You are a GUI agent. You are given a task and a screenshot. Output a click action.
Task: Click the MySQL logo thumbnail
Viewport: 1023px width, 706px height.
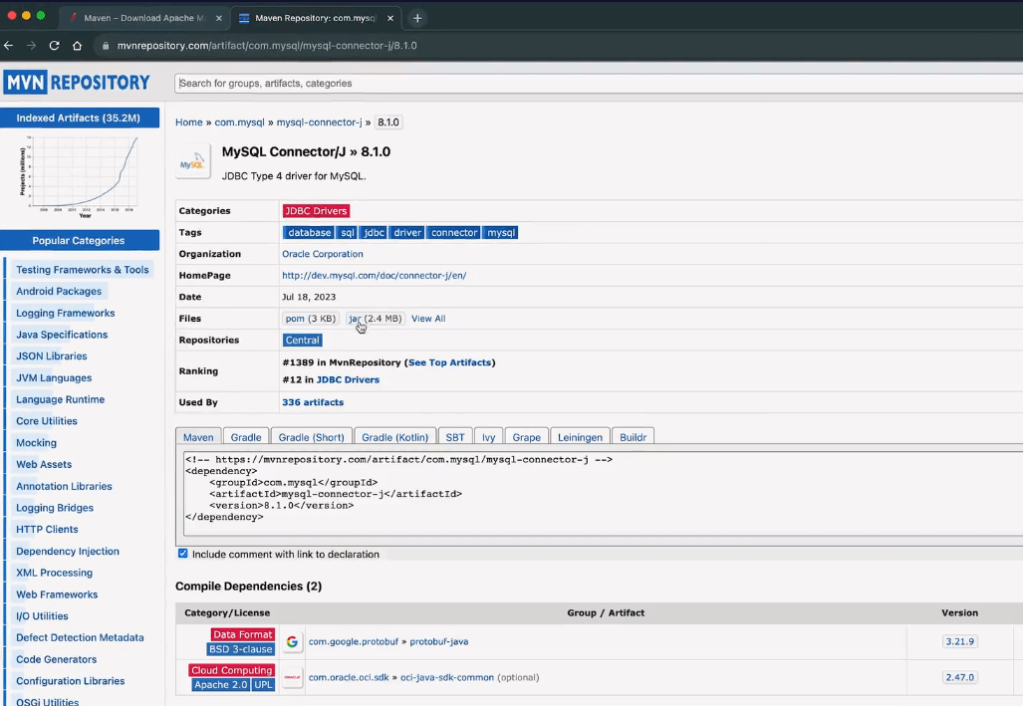click(192, 161)
